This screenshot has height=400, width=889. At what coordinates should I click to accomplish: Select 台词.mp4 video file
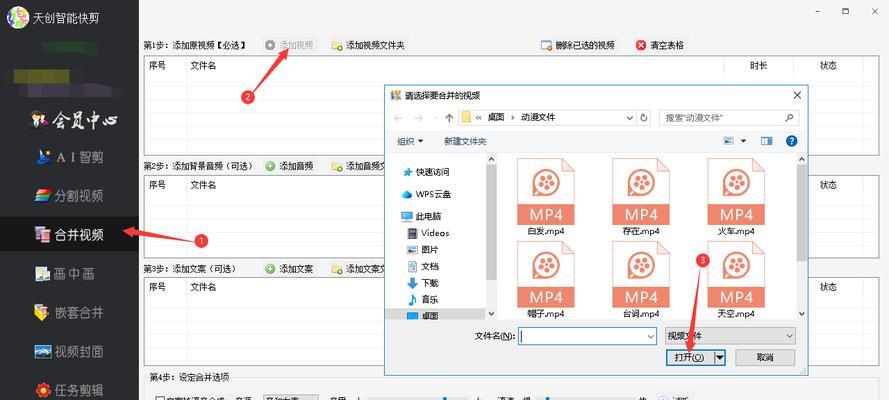point(641,279)
